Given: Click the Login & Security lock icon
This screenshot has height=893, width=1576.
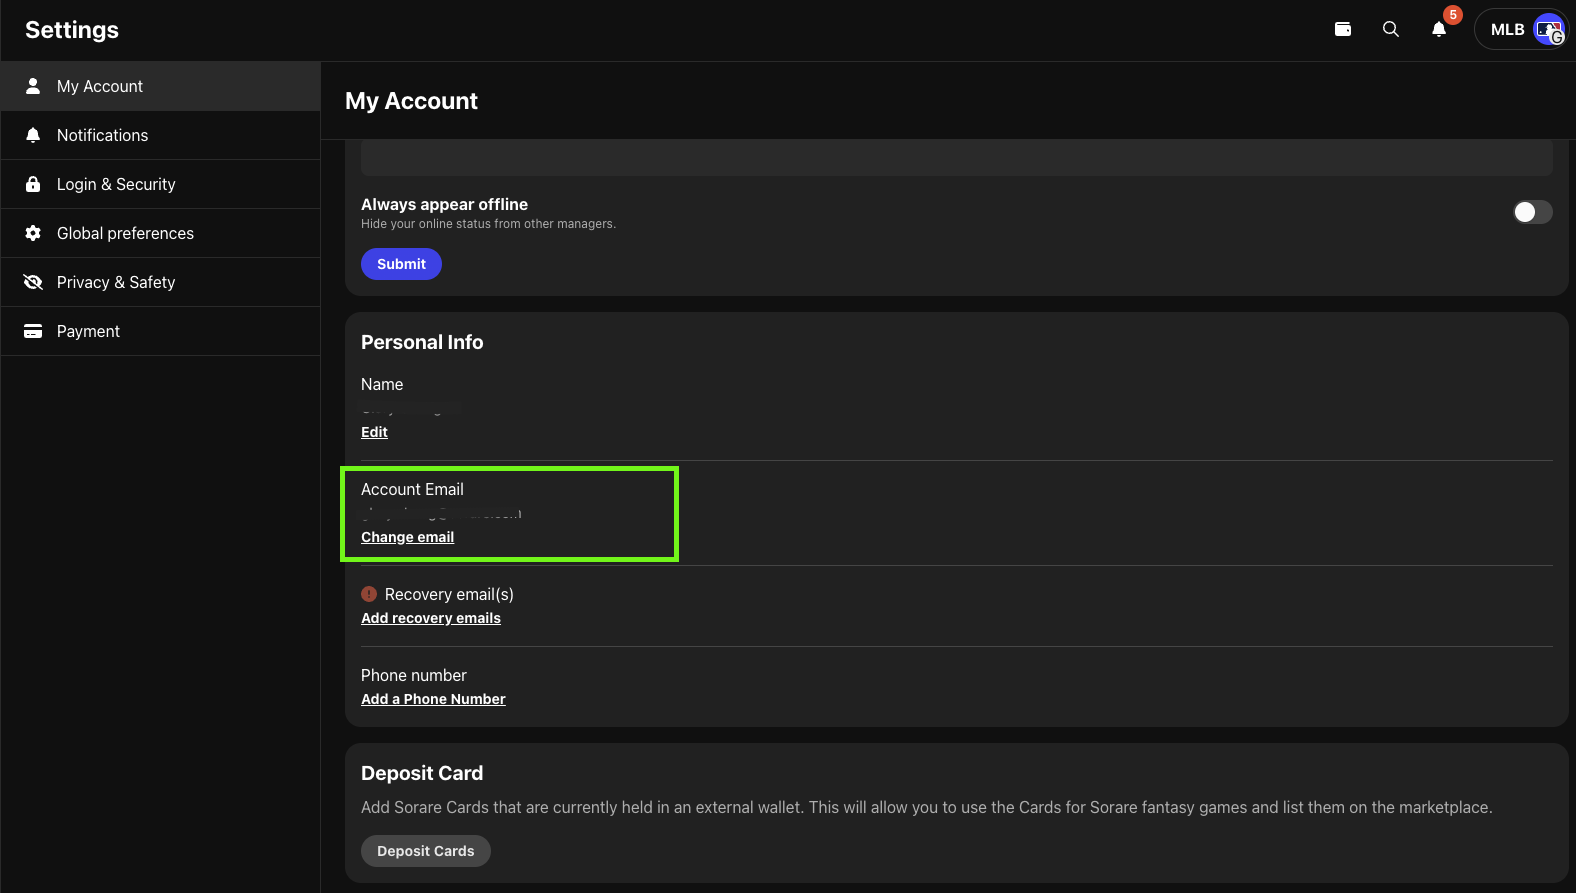Looking at the screenshot, I should coord(33,184).
